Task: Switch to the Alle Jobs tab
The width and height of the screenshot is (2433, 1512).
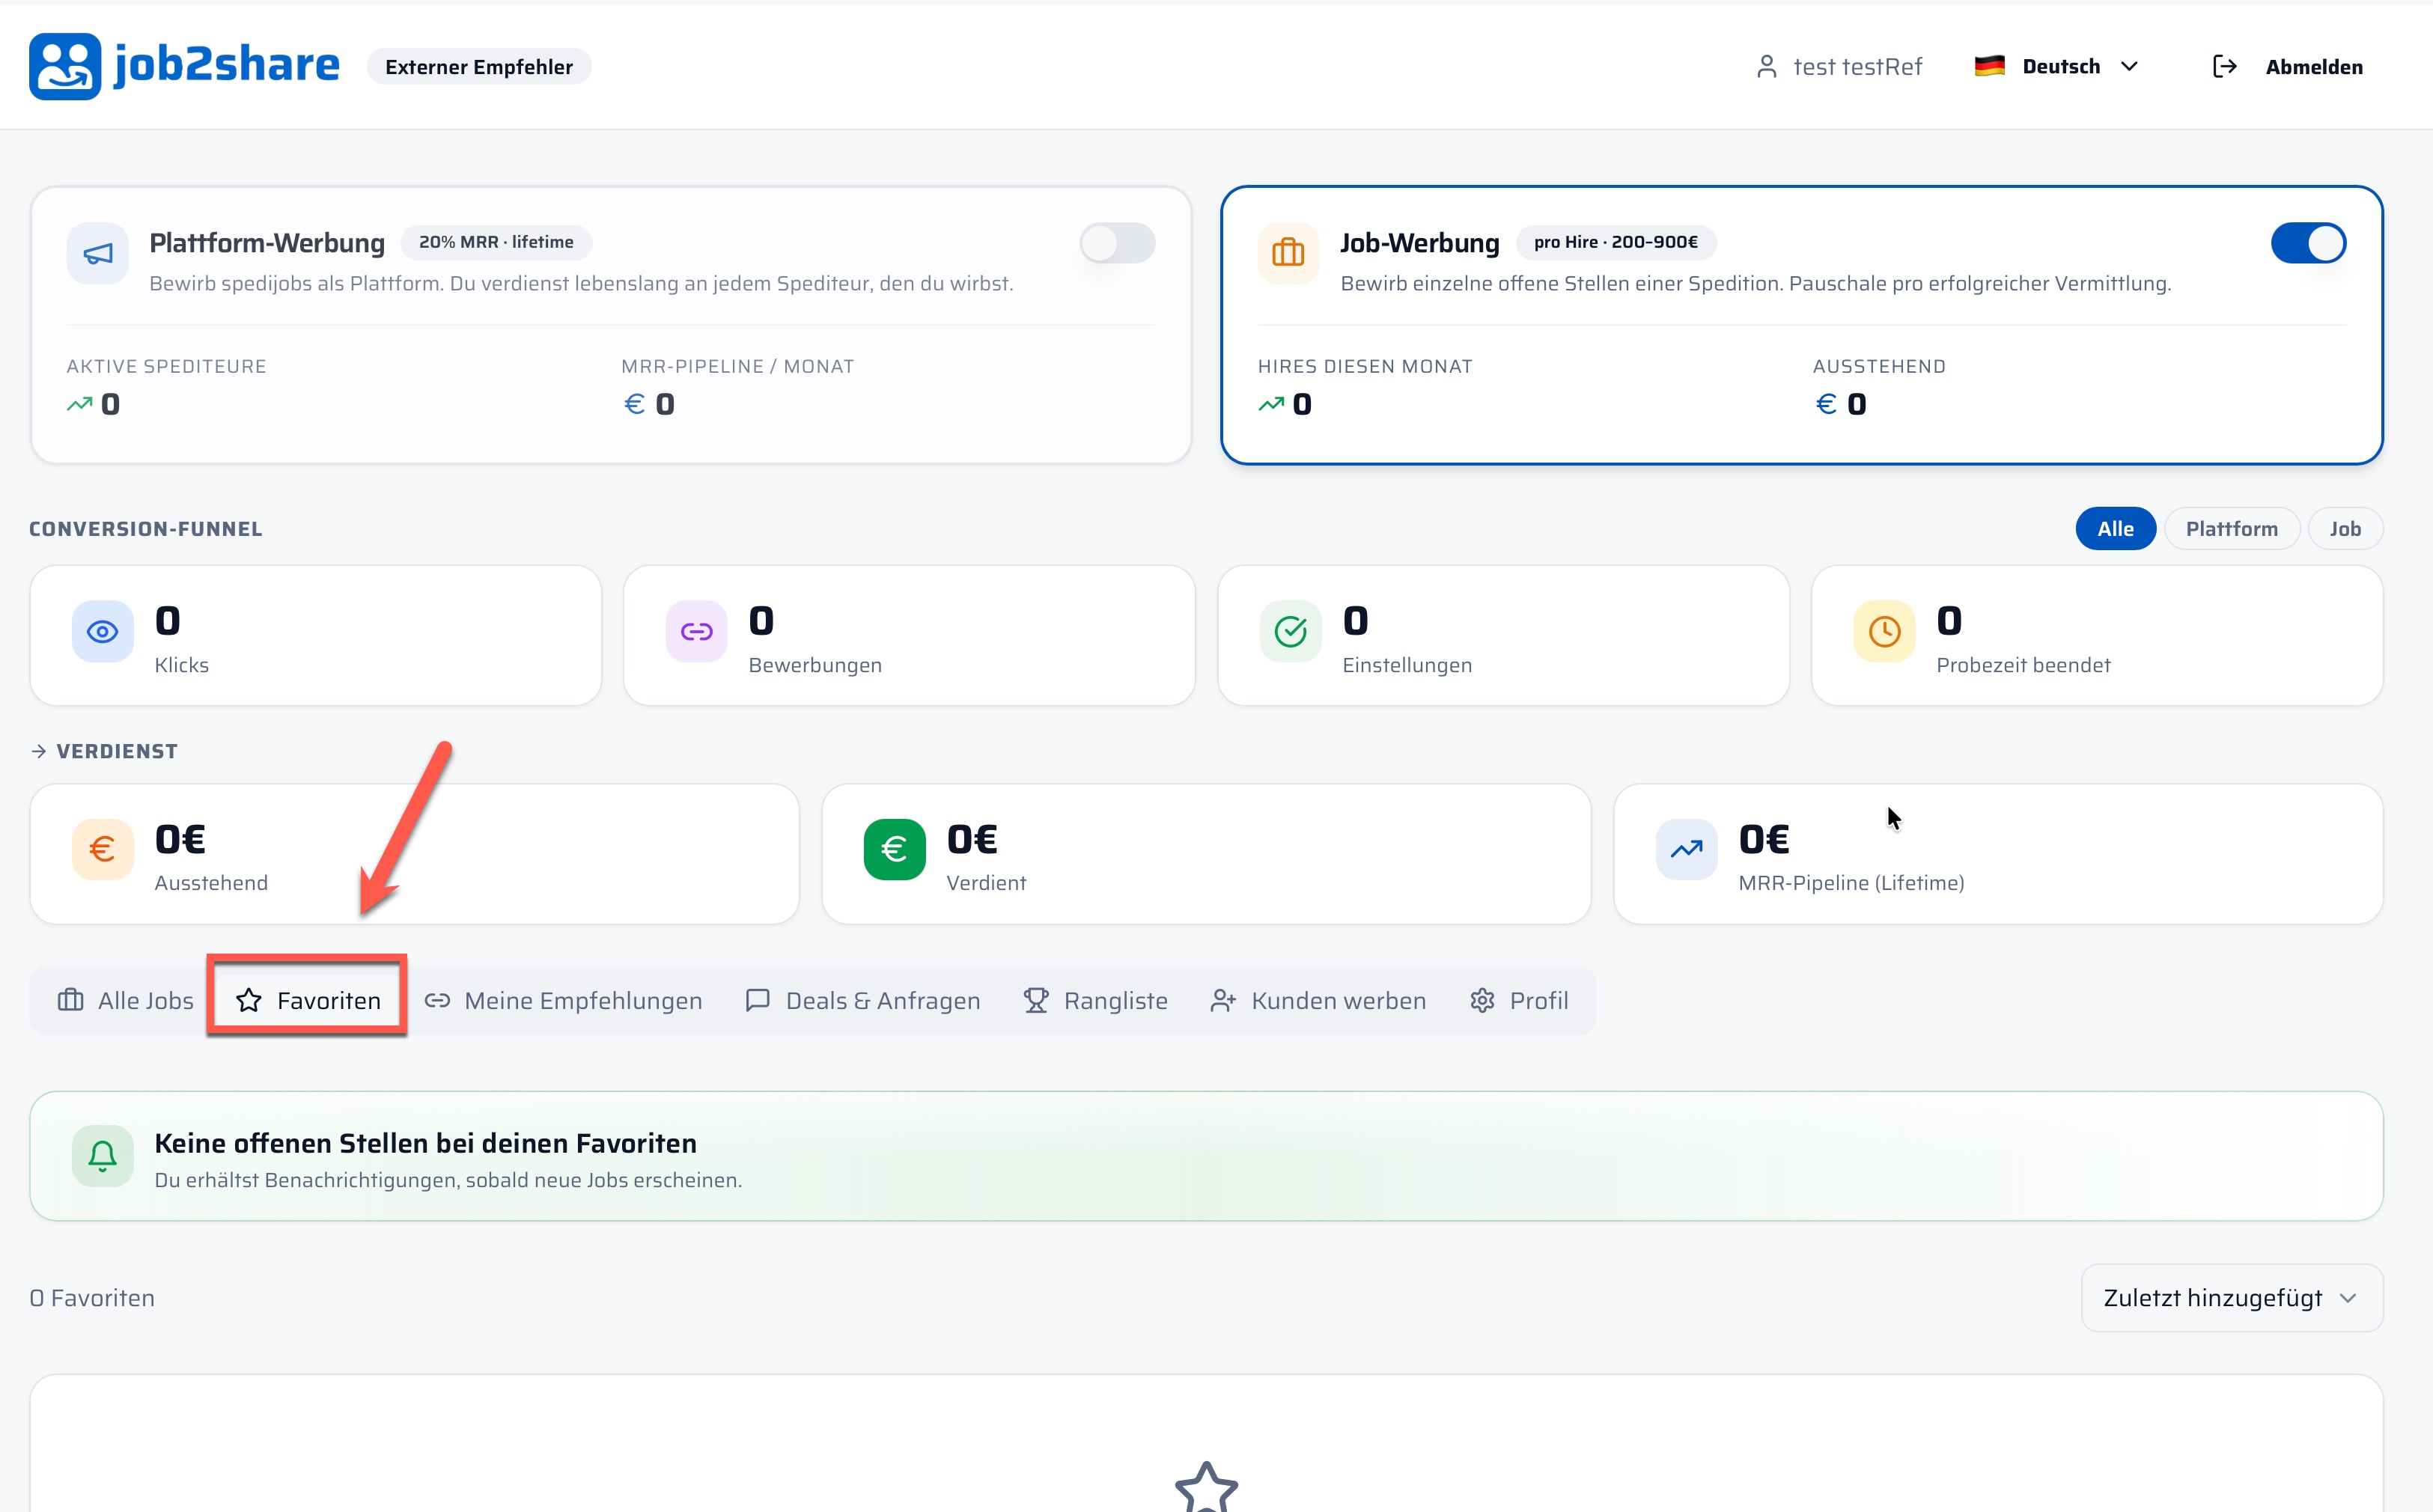Action: pyautogui.click(x=126, y=1000)
